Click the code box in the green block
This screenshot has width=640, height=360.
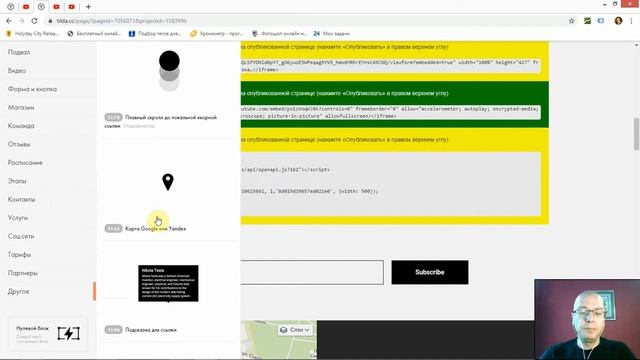391,112
